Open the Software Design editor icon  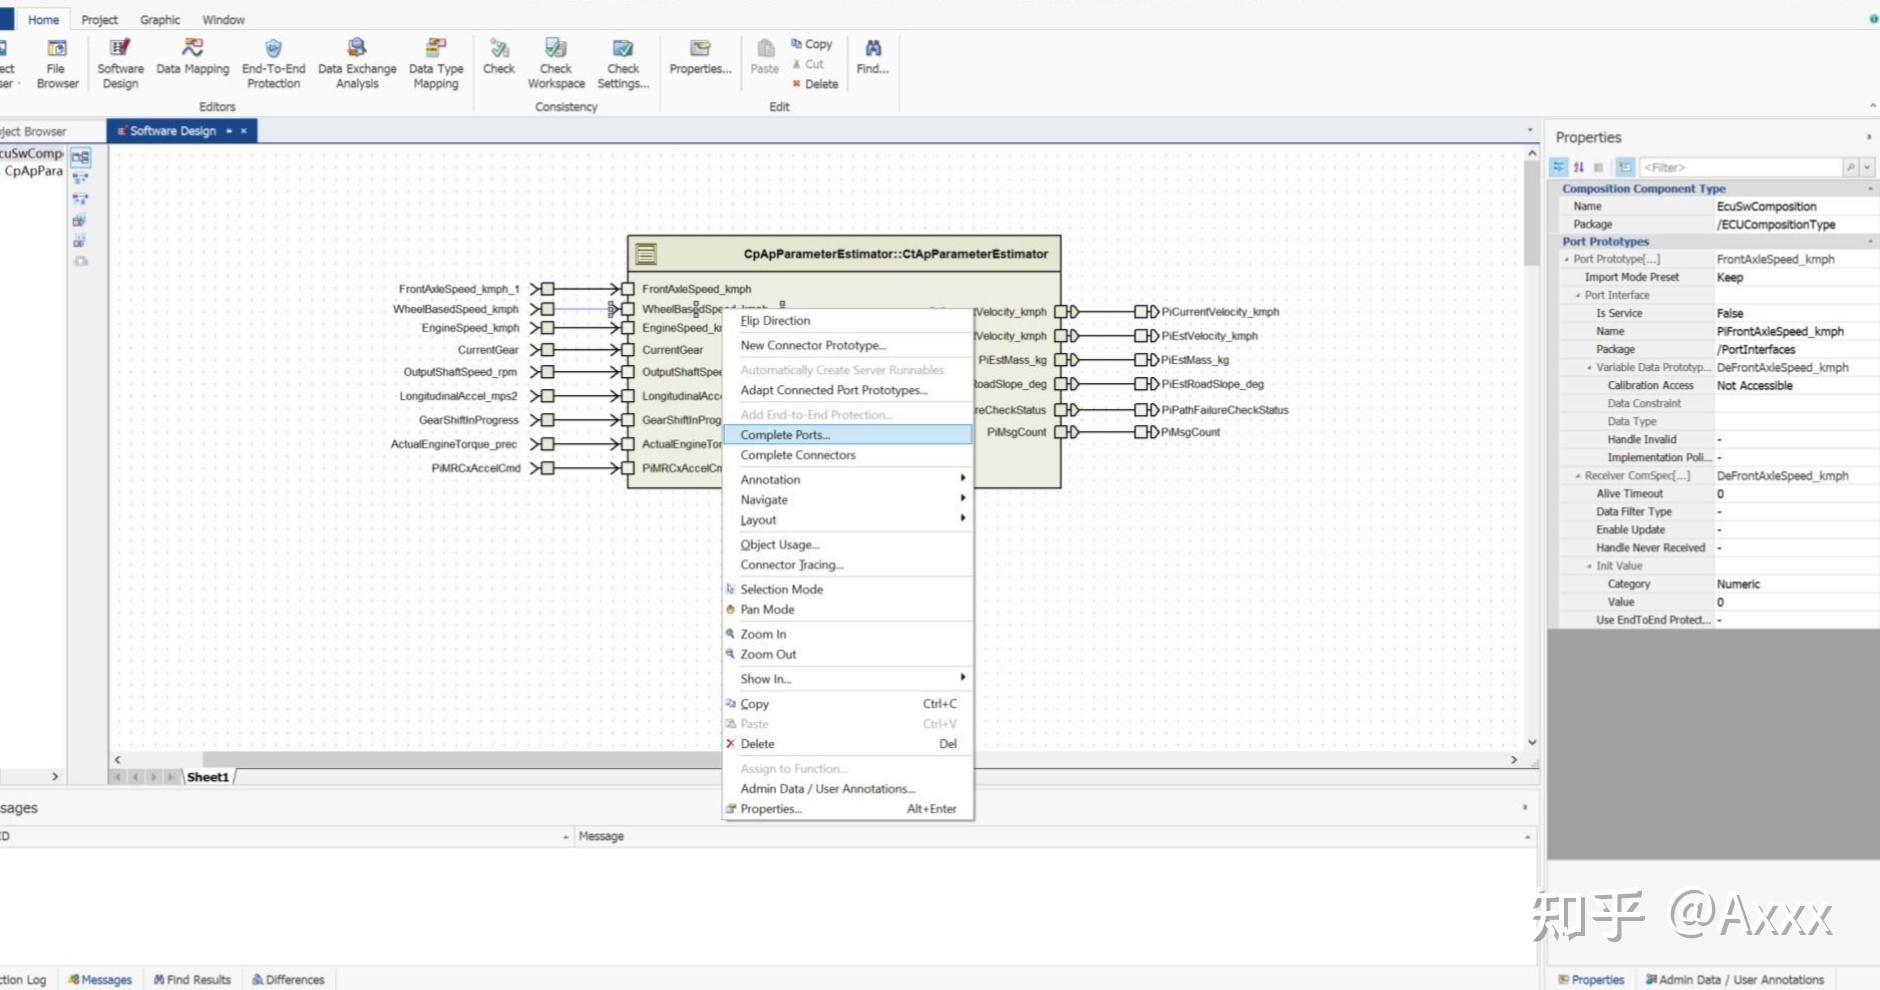click(x=120, y=48)
